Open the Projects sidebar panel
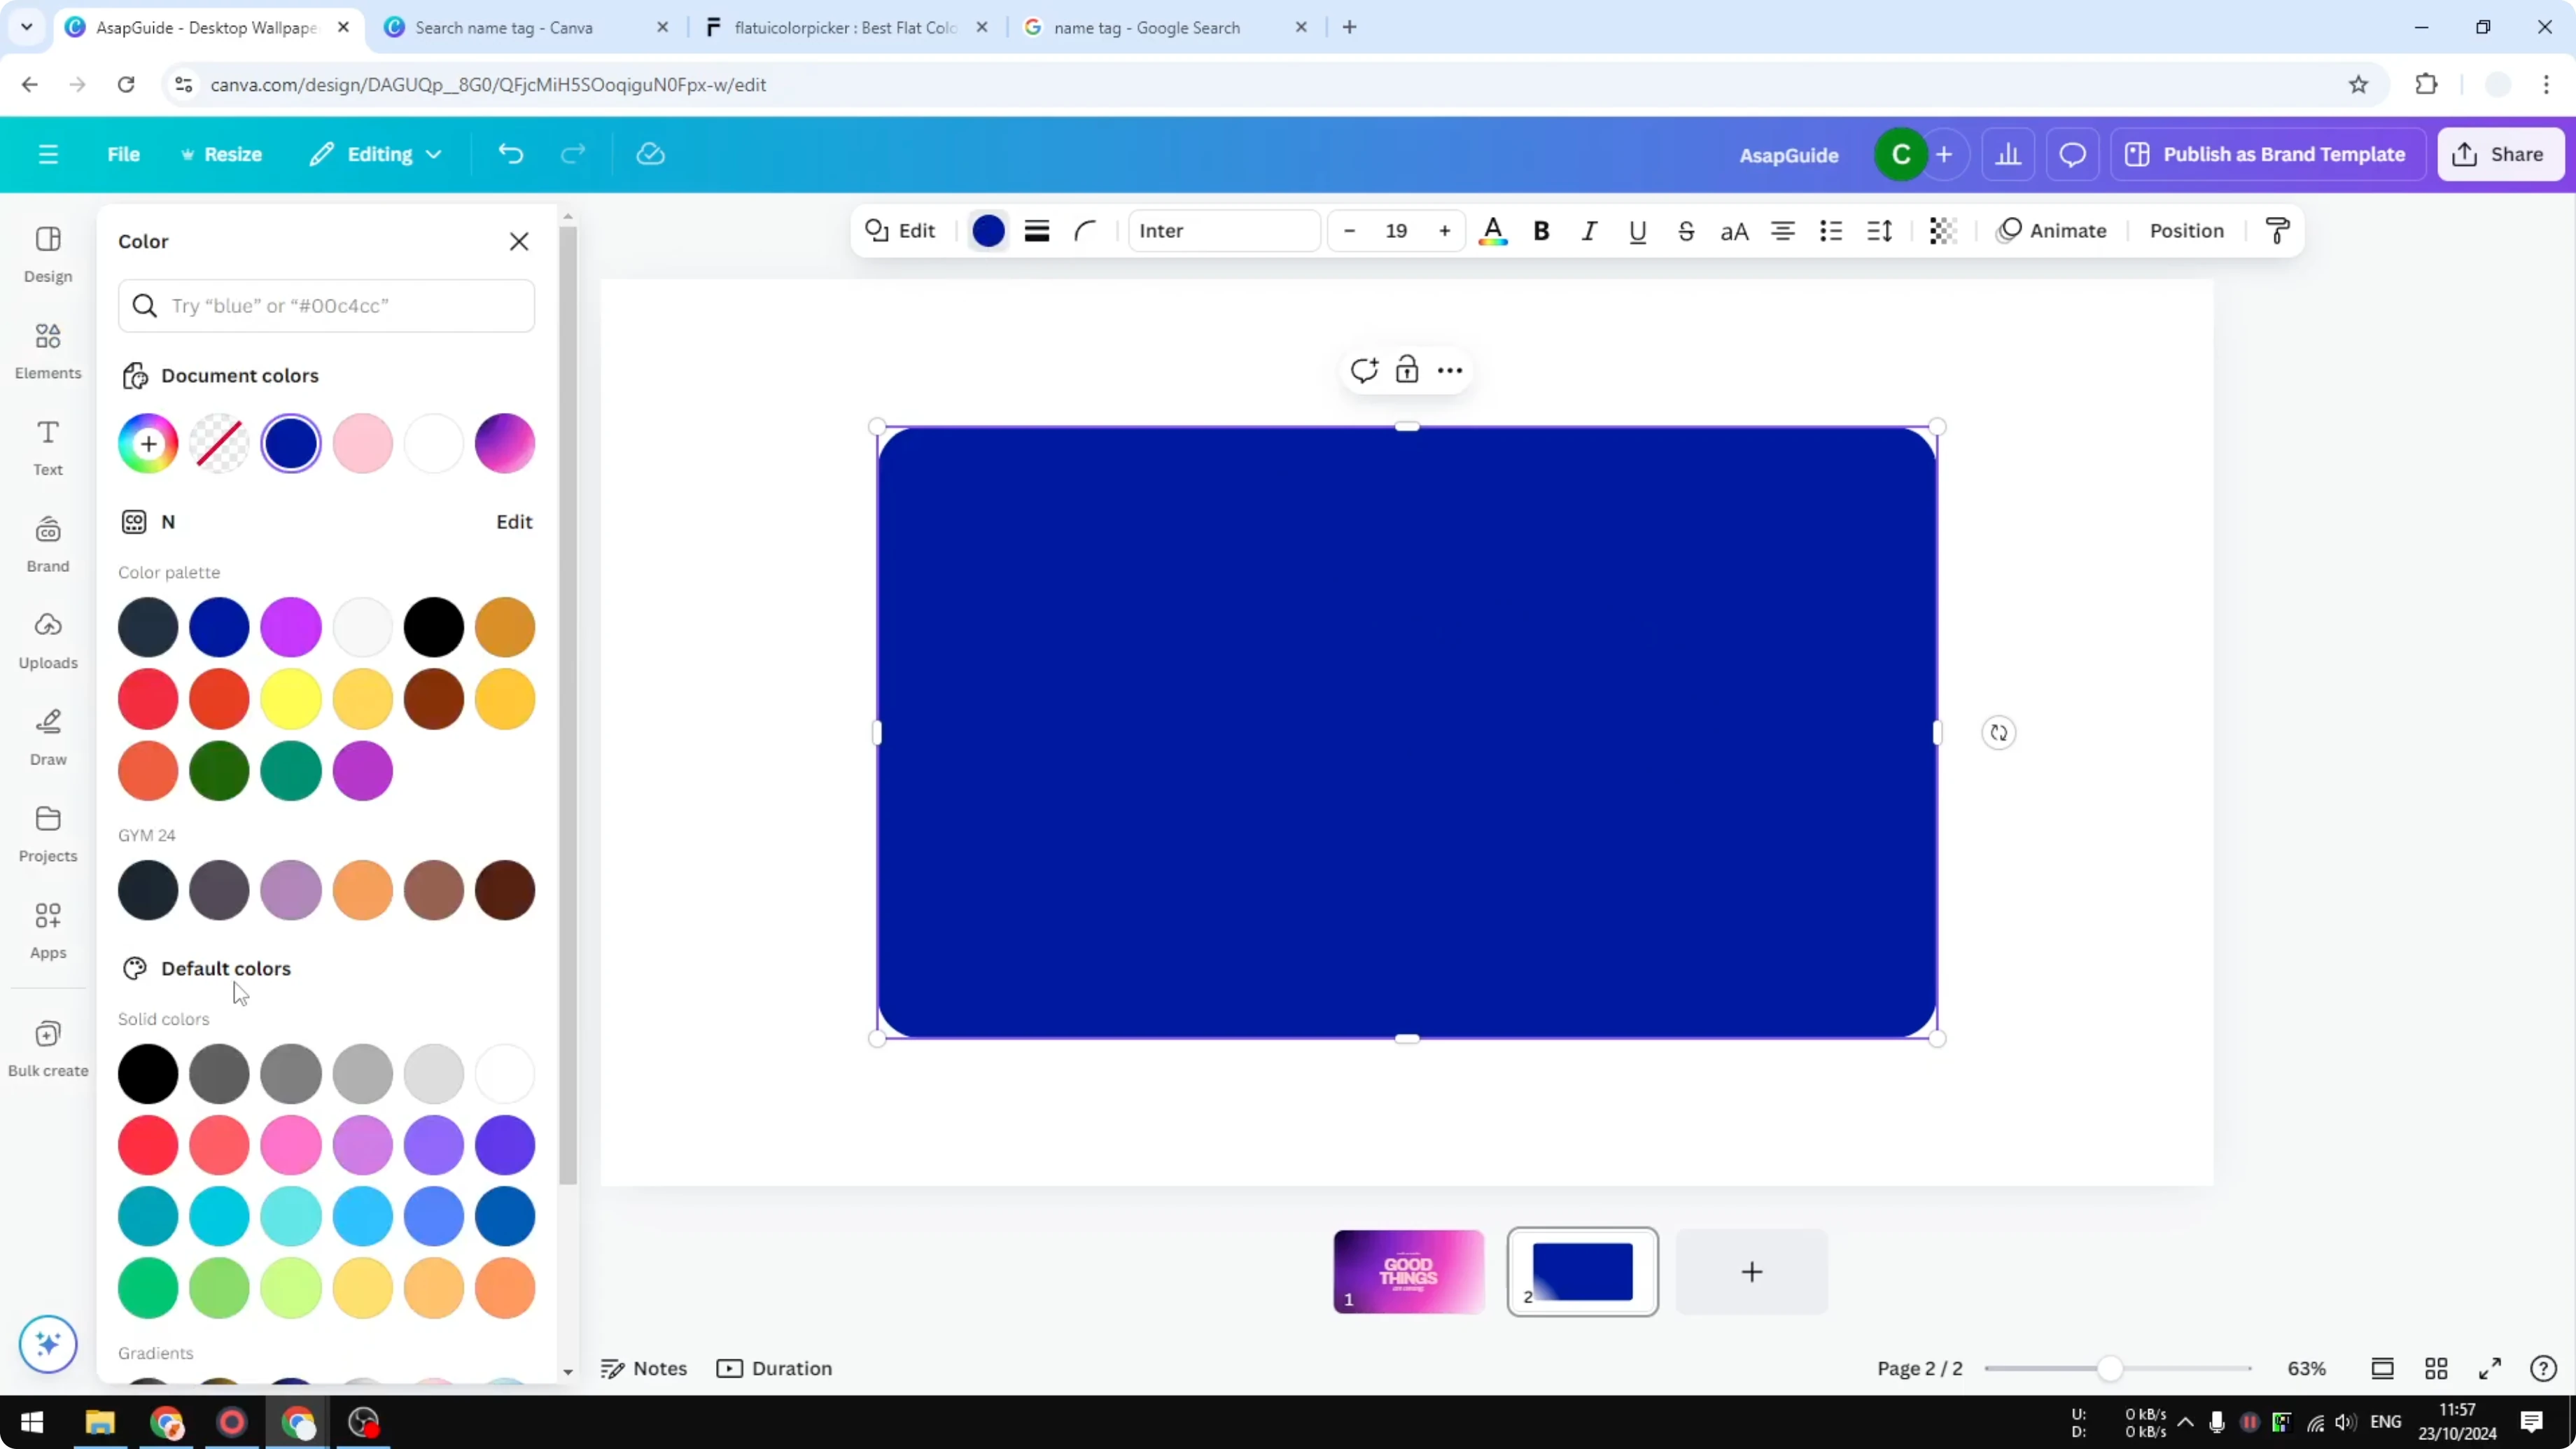This screenshot has height=1449, width=2576. pyautogui.click(x=48, y=834)
